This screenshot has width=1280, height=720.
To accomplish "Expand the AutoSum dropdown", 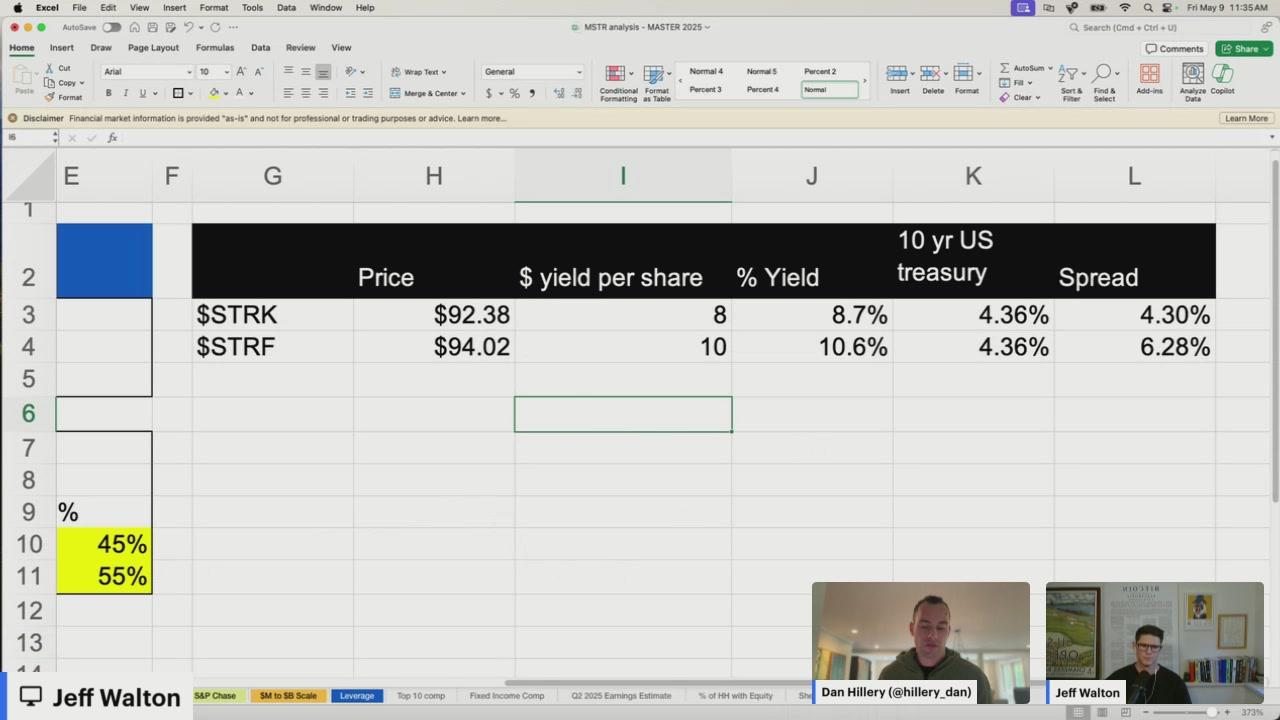I will point(1050,68).
